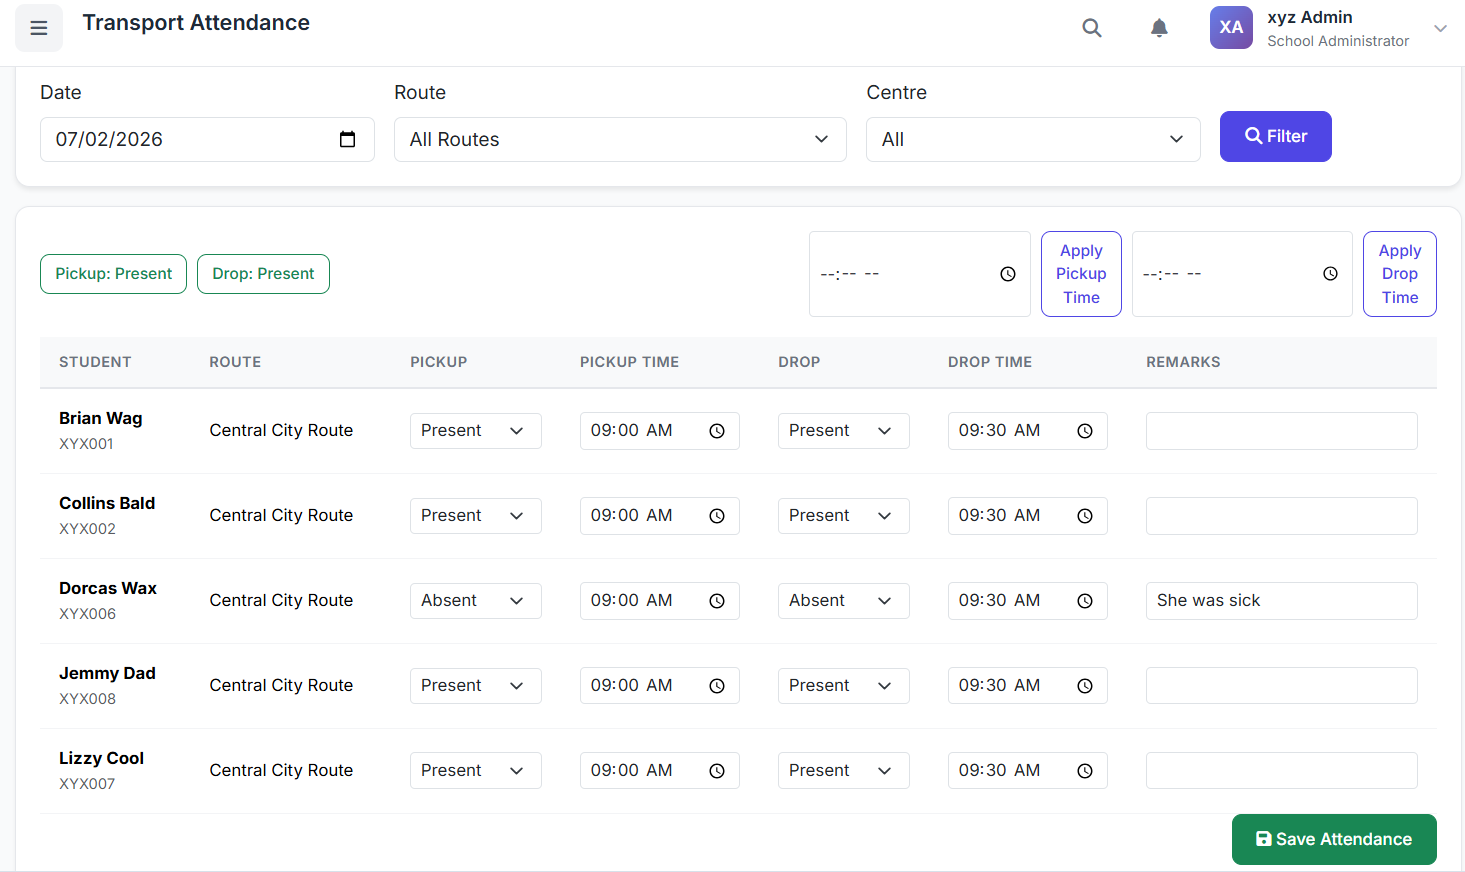The height and width of the screenshot is (872, 1465).
Task: Click the blue Filter button
Action: [1275, 136]
